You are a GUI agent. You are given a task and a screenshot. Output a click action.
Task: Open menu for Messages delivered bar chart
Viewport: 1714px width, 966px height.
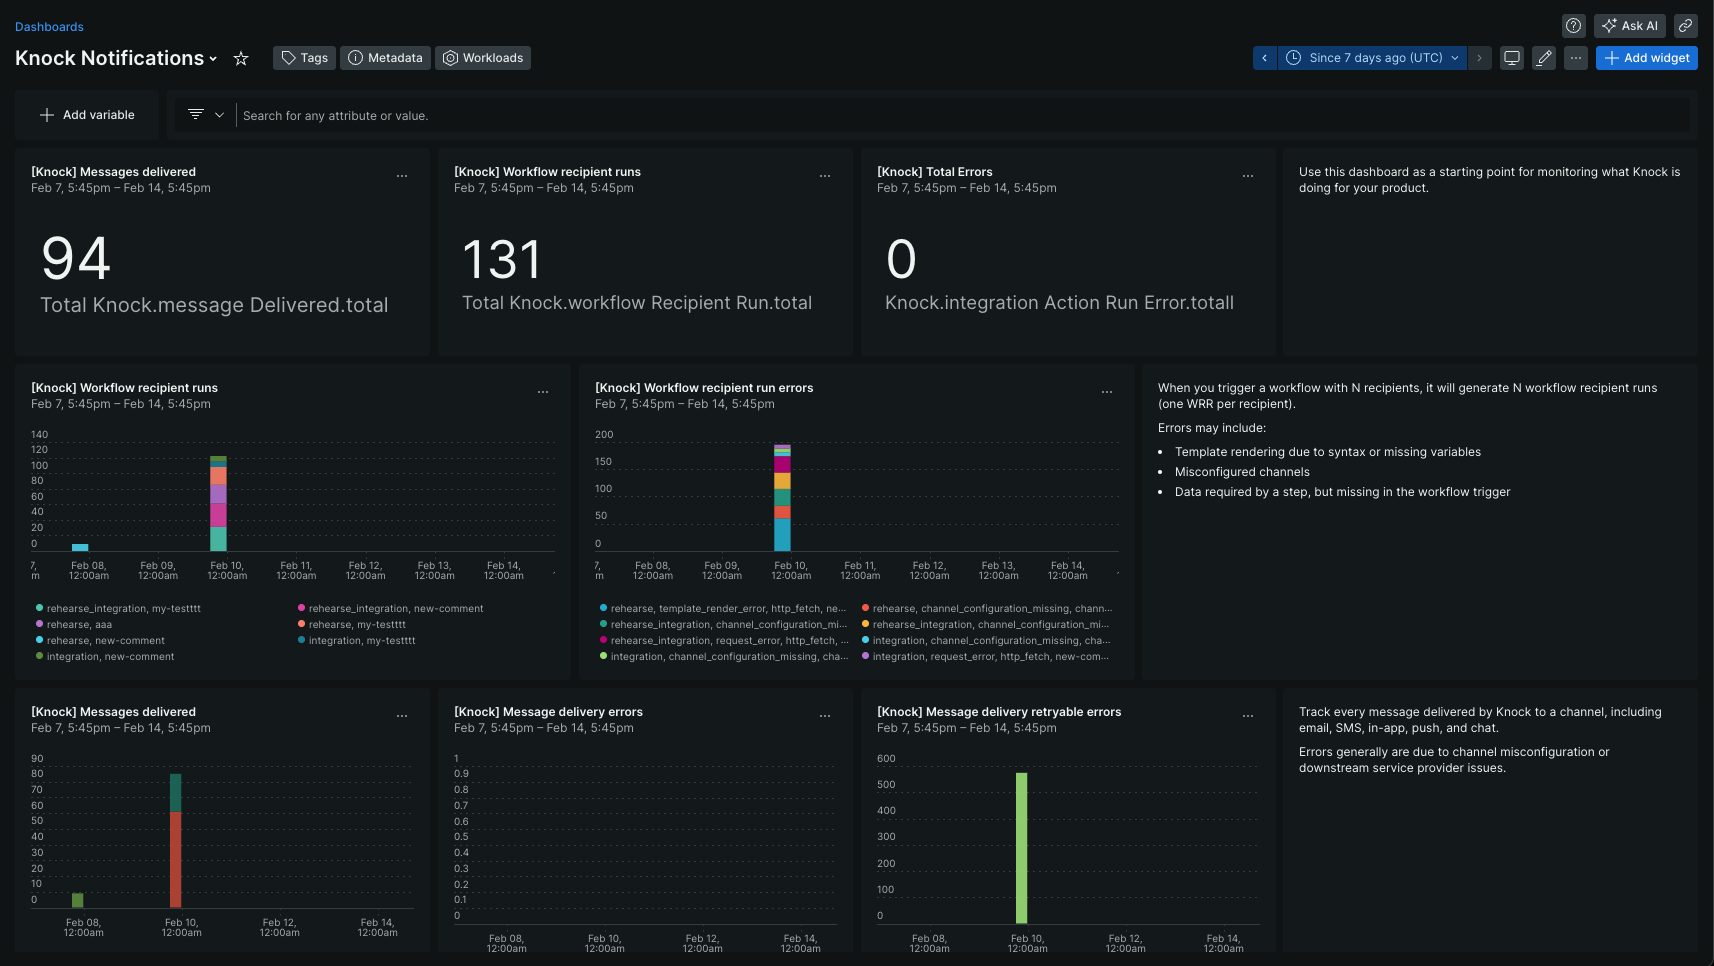[x=402, y=716]
